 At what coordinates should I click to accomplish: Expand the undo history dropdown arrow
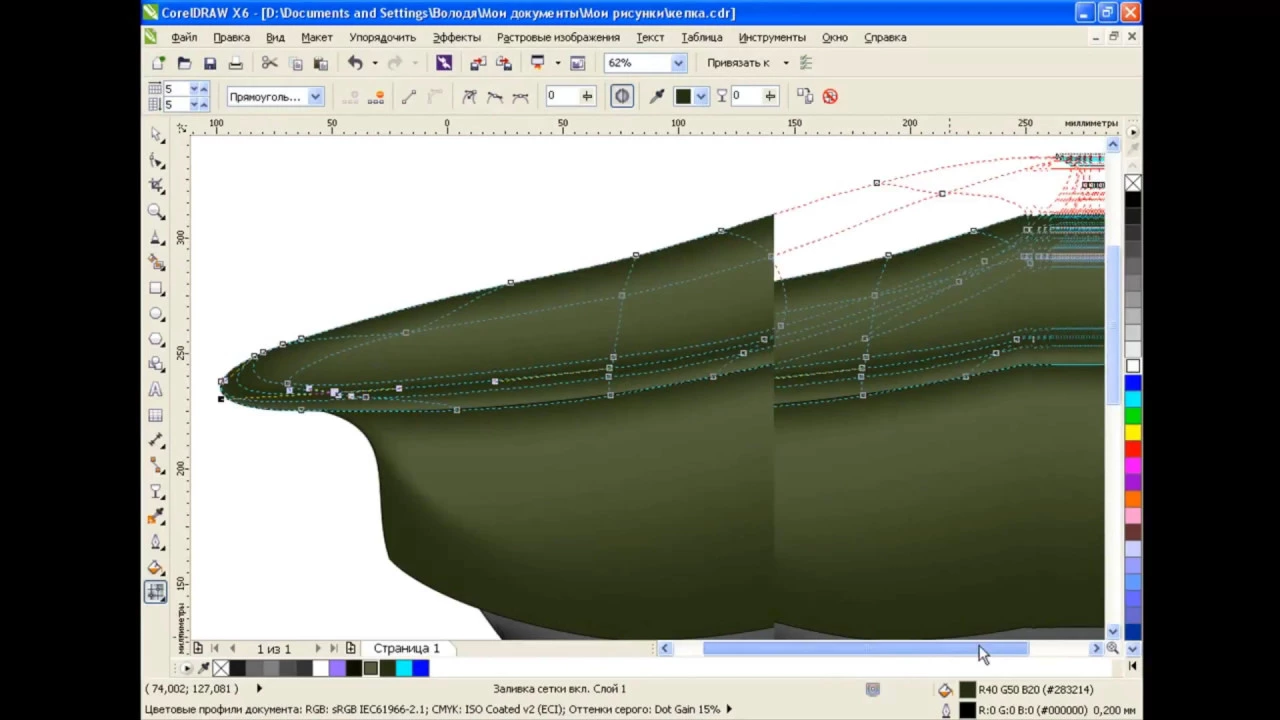coord(375,63)
